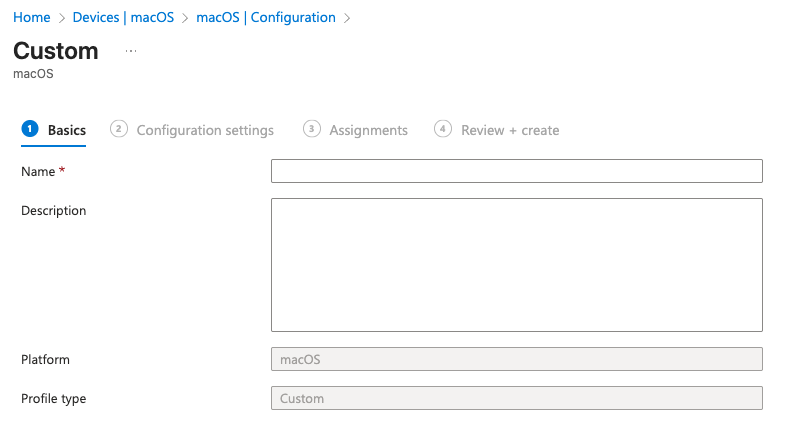Jump to Review + create tab label
The width and height of the screenshot is (797, 441).
[510, 130]
